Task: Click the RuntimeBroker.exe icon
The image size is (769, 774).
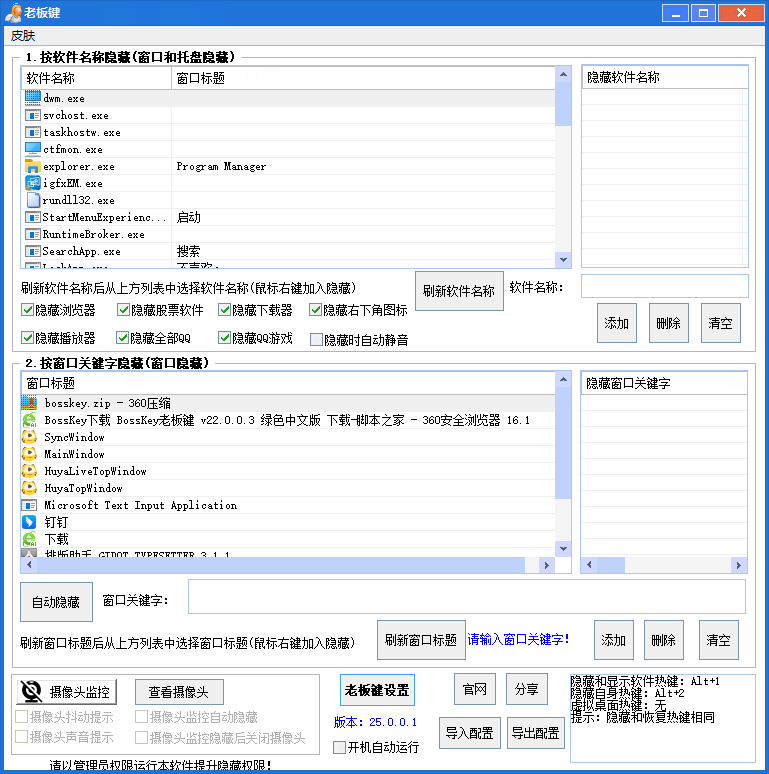Action: 33,234
